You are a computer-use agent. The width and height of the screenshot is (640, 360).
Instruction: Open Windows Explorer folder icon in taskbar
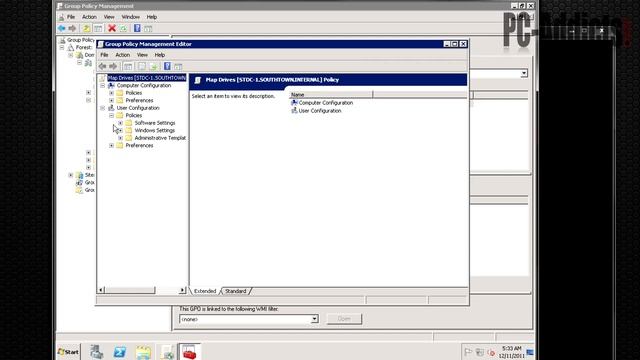pyautogui.click(x=143, y=351)
